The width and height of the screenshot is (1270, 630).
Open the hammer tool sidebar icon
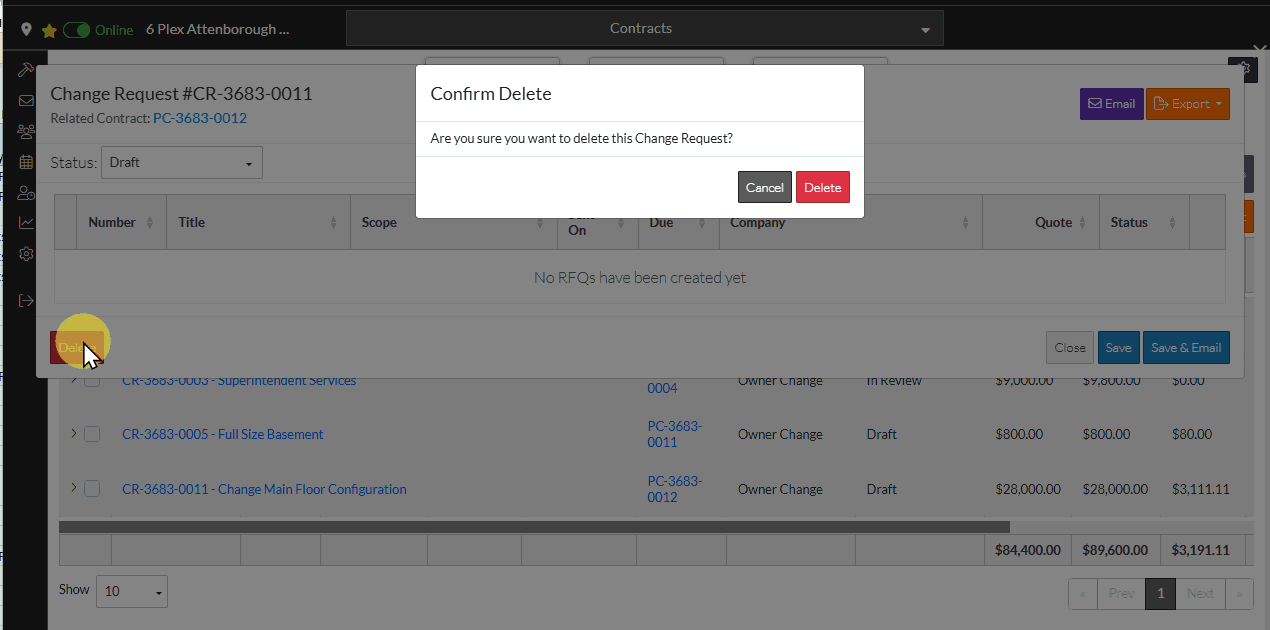click(26, 70)
